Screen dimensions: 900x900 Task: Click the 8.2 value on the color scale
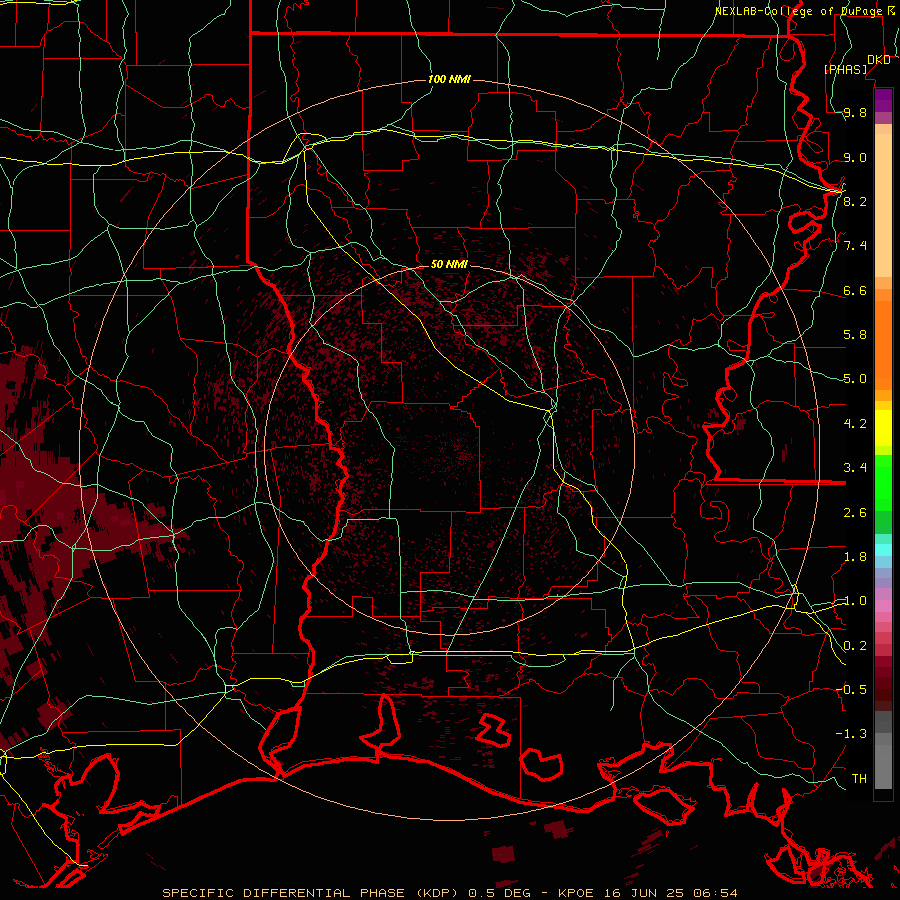pos(855,201)
